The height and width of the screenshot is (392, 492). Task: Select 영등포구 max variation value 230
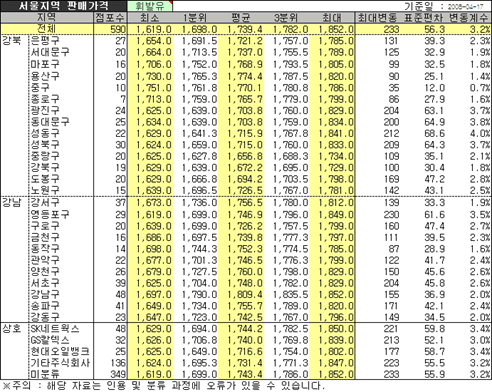coord(391,215)
